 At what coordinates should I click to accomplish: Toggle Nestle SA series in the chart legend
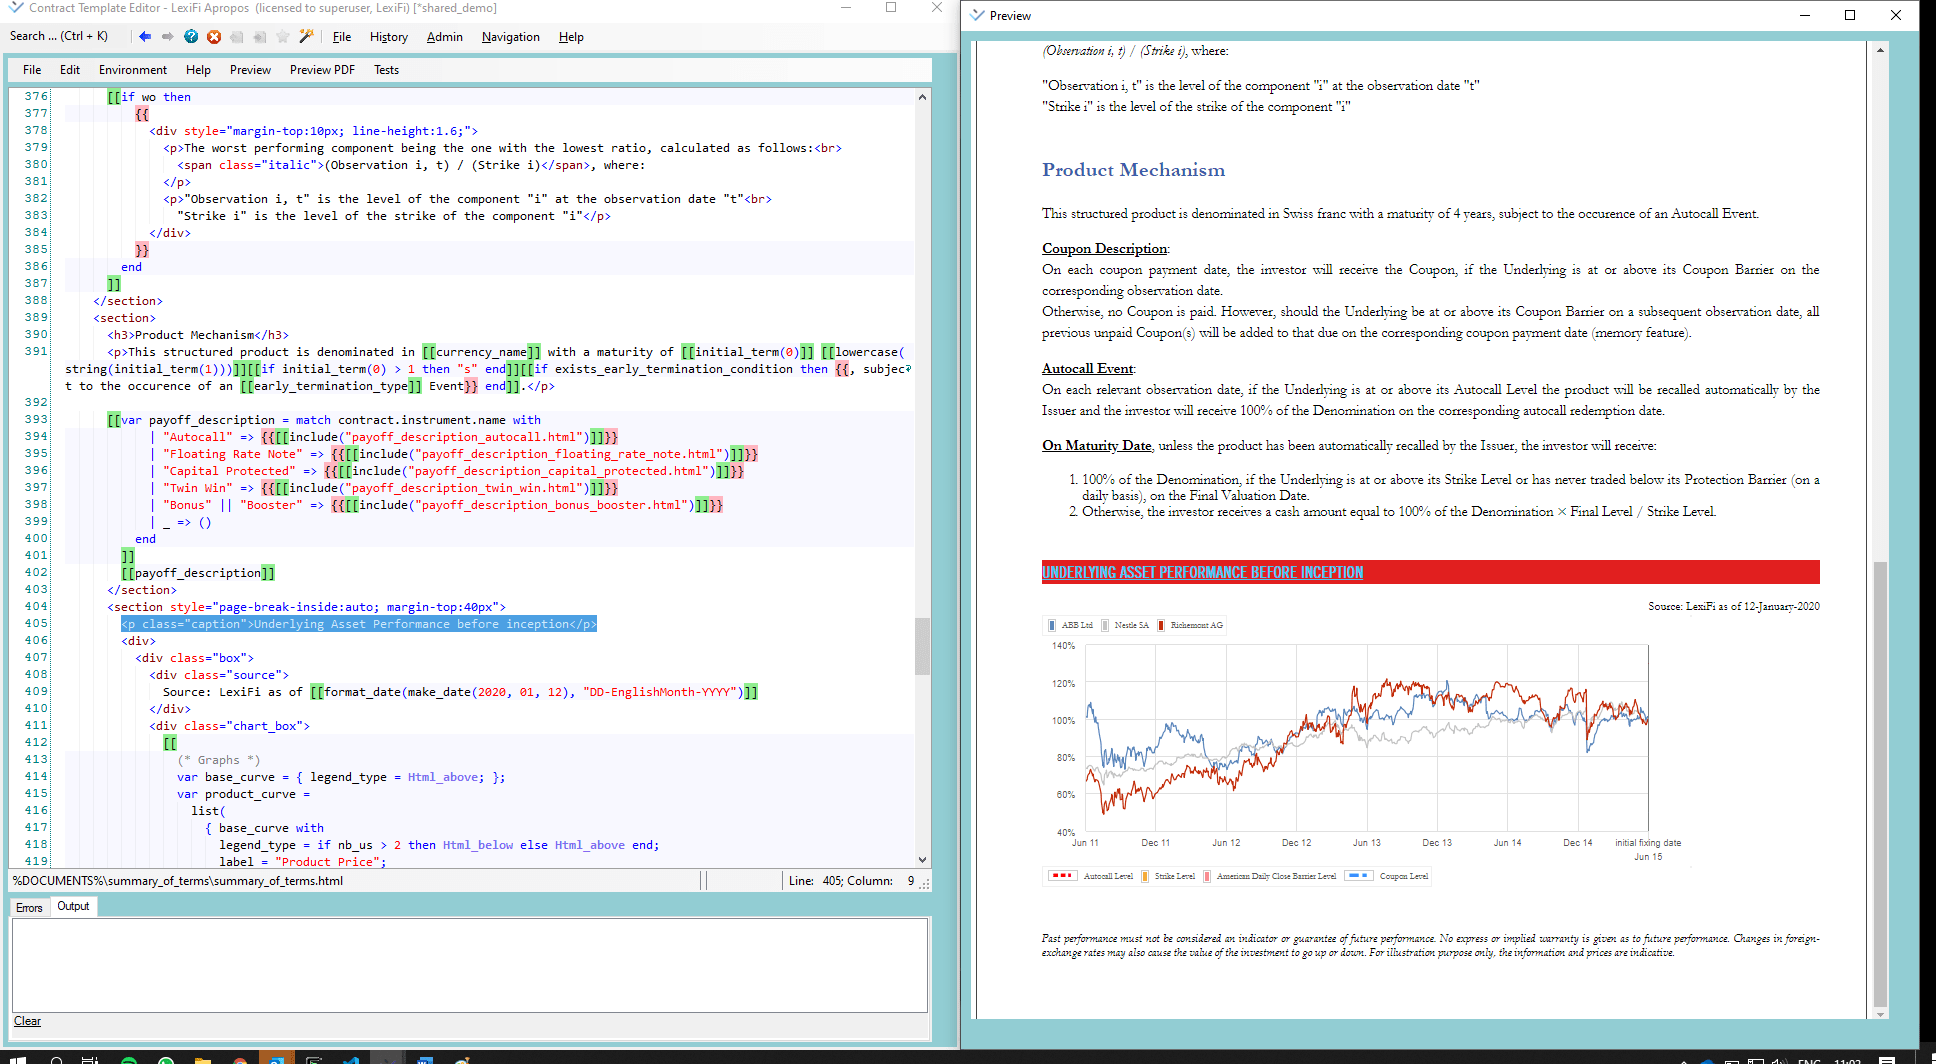pos(1128,625)
